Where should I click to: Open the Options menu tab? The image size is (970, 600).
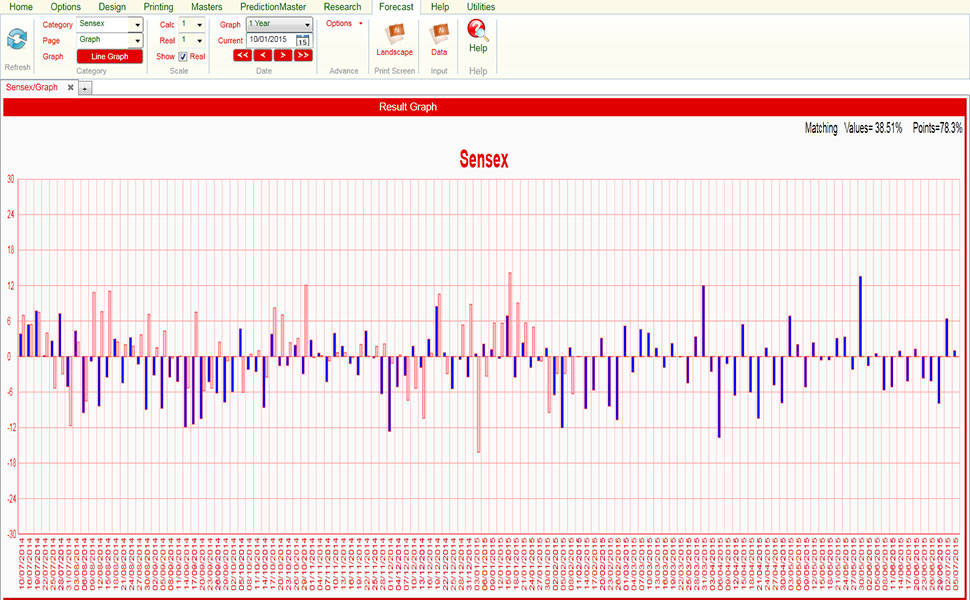tap(66, 7)
